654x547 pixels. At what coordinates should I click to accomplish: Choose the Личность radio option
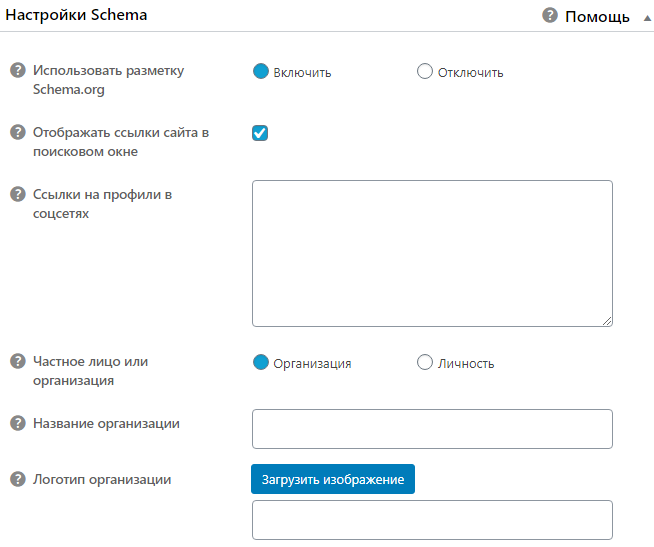pyautogui.click(x=425, y=362)
